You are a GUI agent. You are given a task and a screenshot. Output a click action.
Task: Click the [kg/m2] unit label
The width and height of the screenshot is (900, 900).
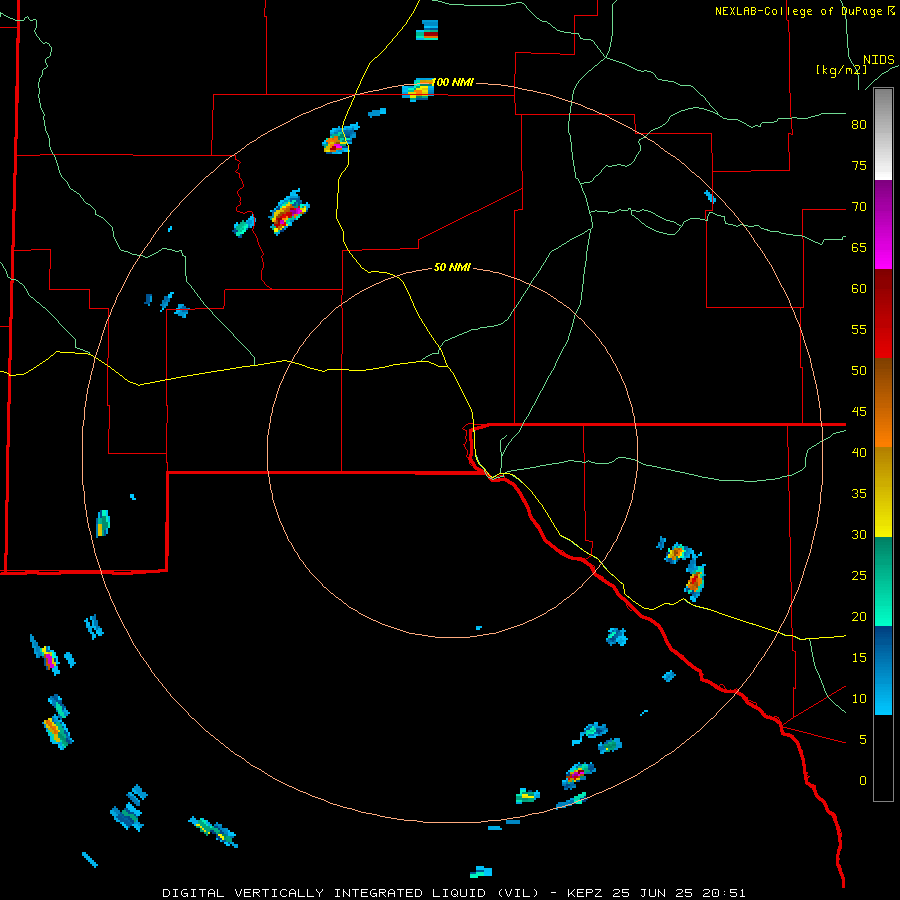click(841, 70)
